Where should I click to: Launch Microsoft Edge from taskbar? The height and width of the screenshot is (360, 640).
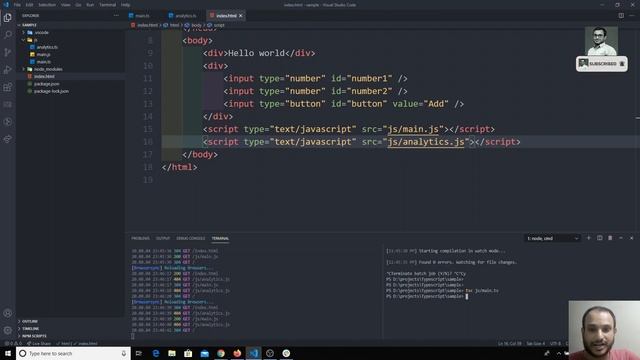coord(156,353)
